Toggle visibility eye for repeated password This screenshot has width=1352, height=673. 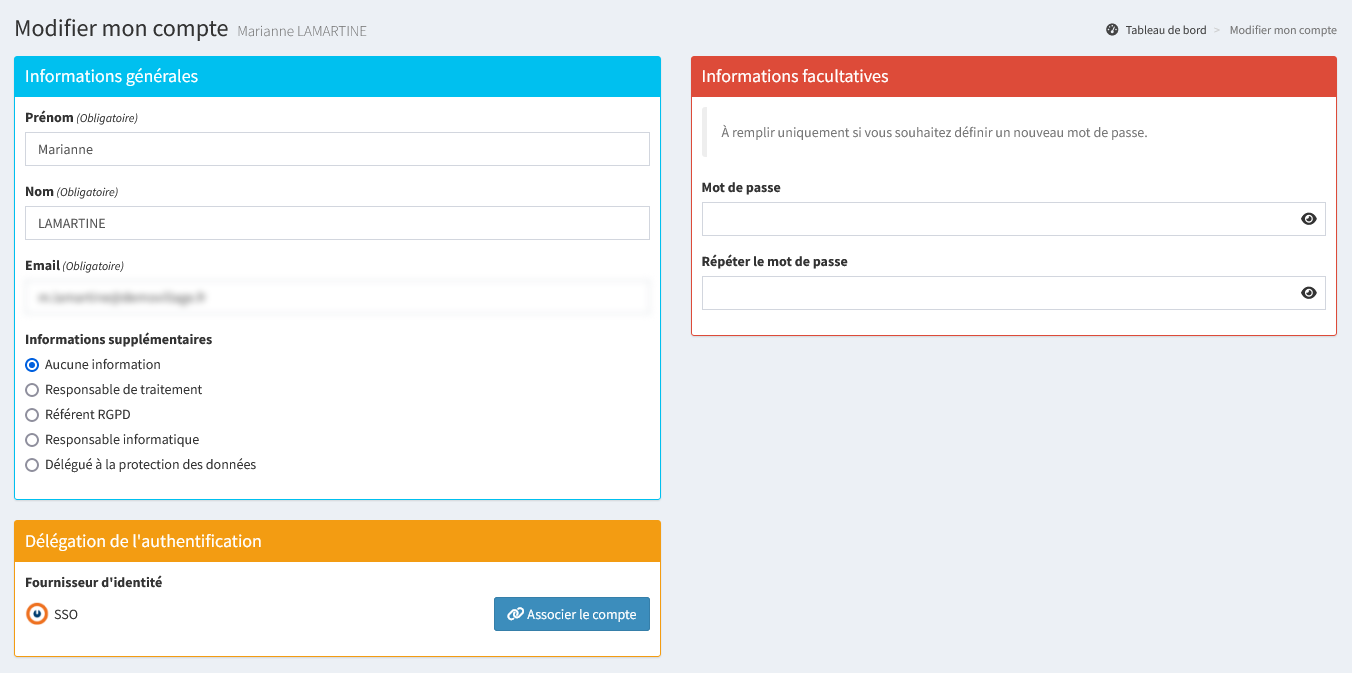click(x=1308, y=293)
